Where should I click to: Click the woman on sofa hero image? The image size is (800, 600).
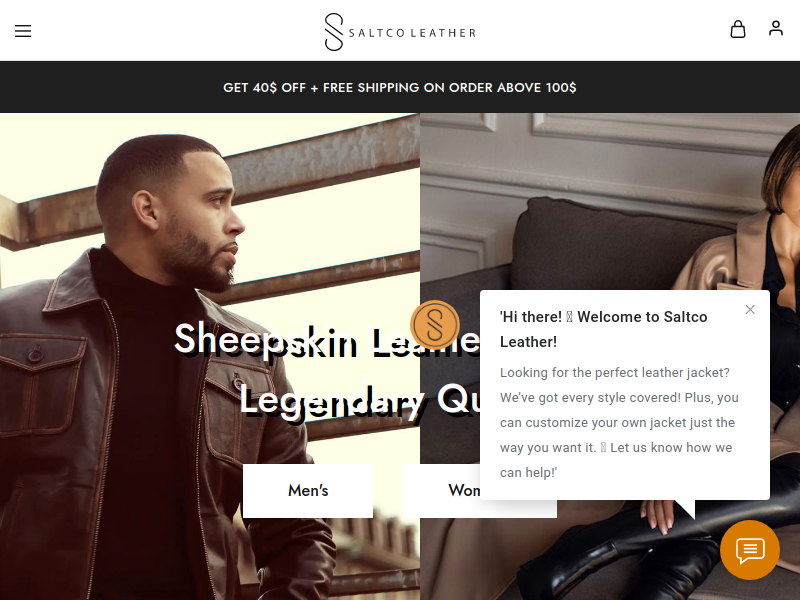click(x=610, y=204)
